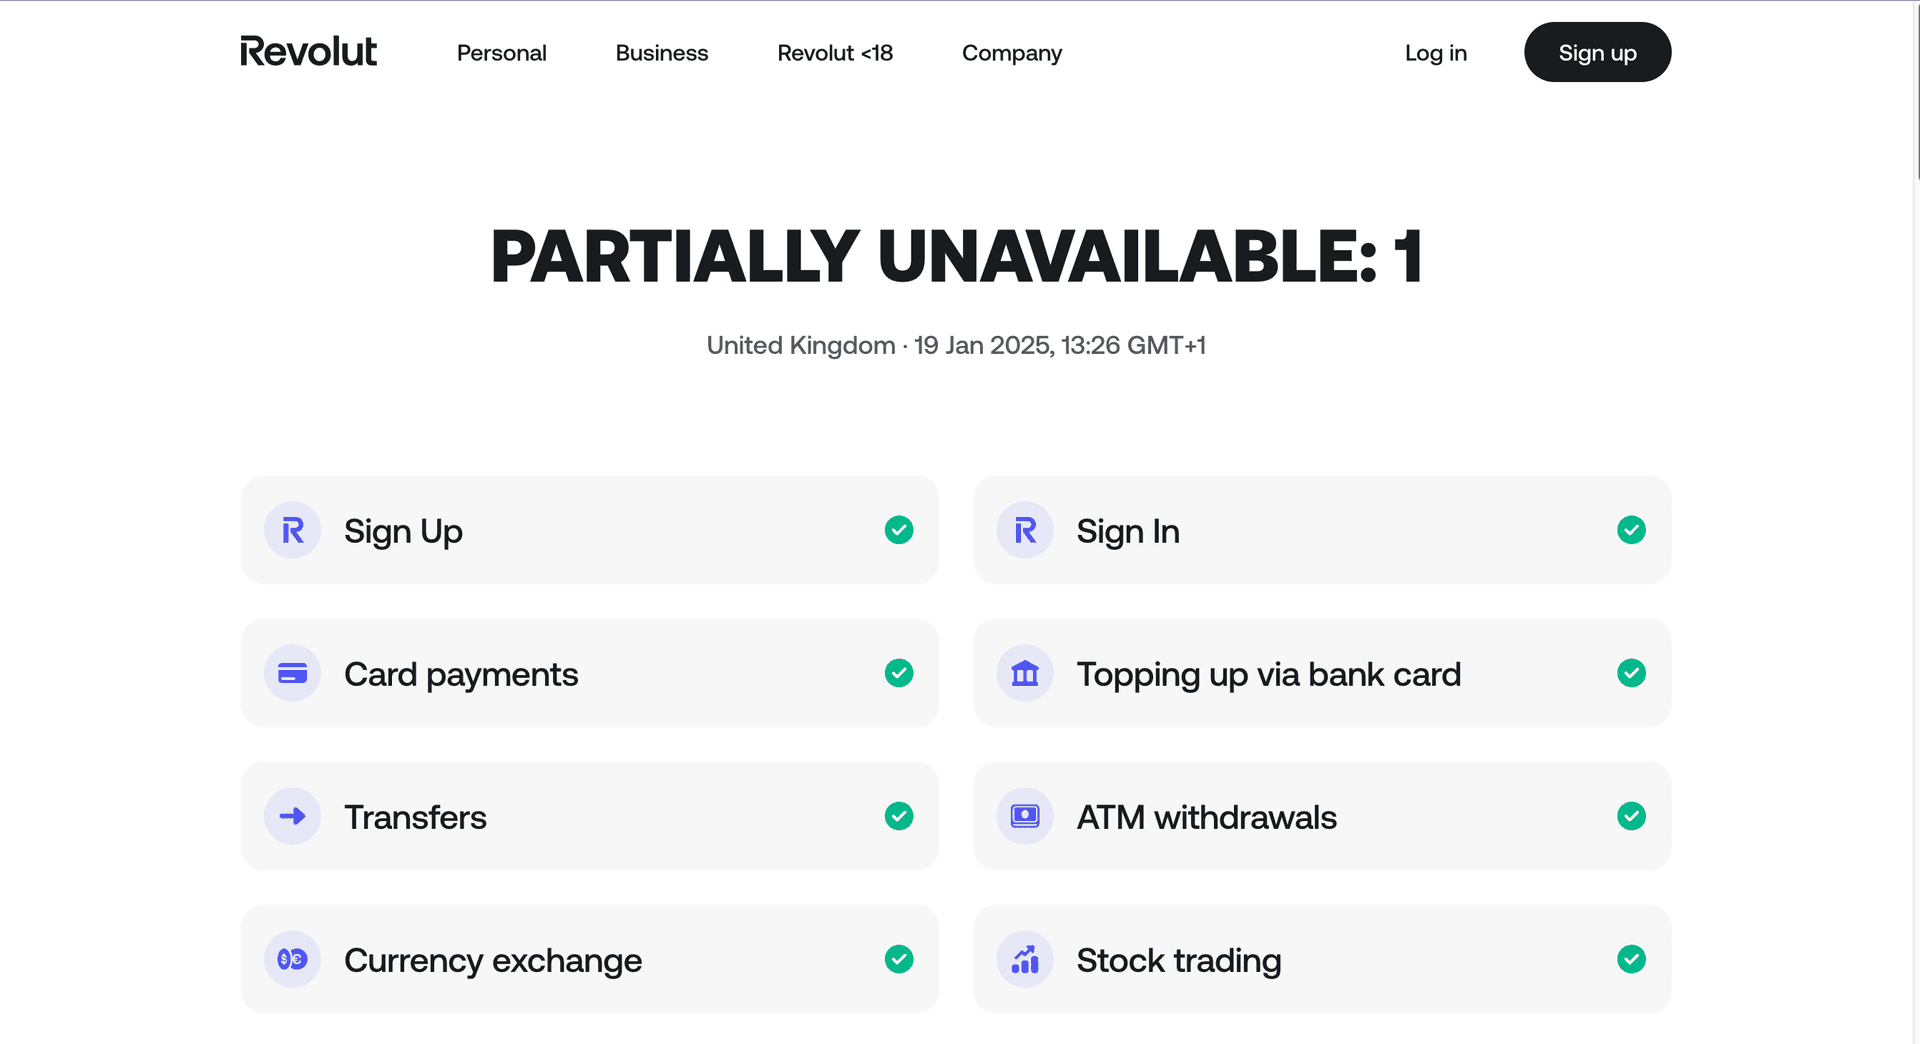The image size is (1920, 1044).
Task: Click the status indicator for Currency exchange
Action: coord(899,959)
